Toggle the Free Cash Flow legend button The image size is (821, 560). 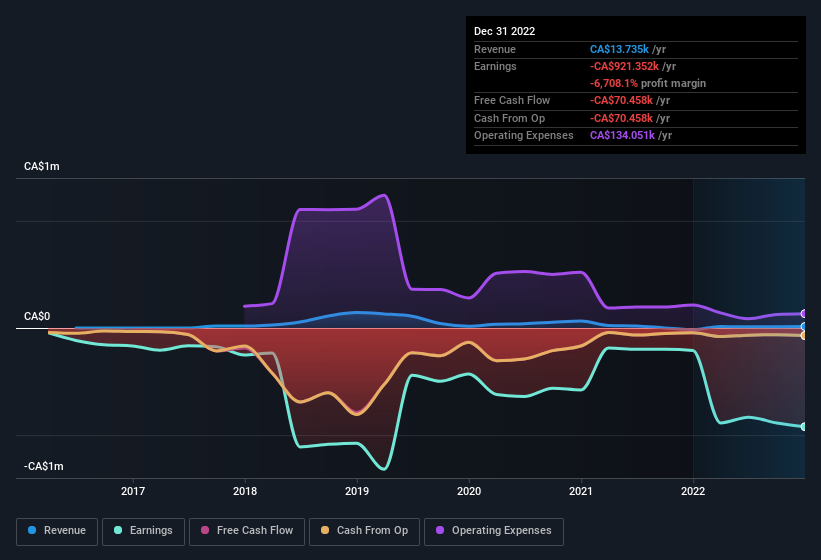(247, 531)
